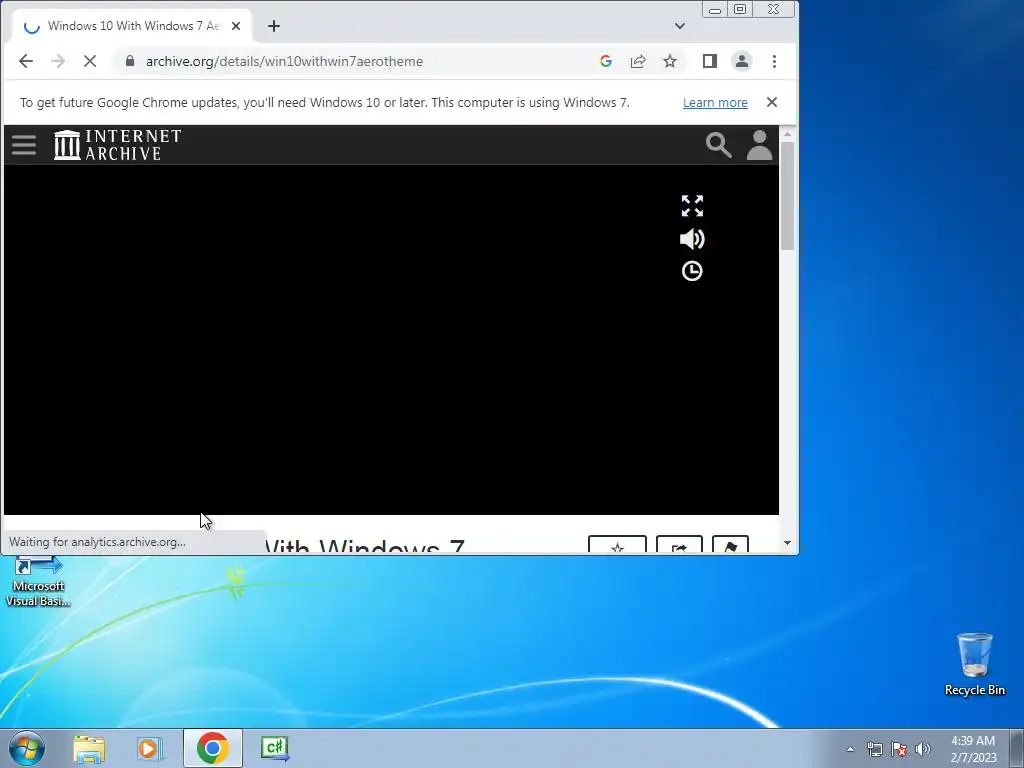Open a new tab
Image resolution: width=1024 pixels, height=768 pixels.
point(274,26)
